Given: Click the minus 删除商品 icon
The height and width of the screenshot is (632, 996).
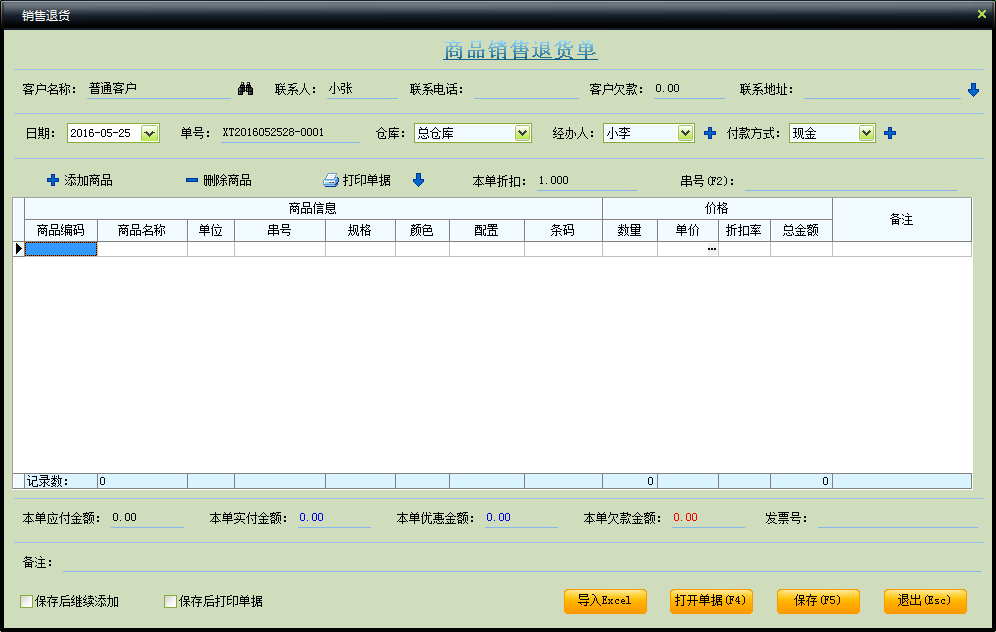Looking at the screenshot, I should [x=192, y=180].
